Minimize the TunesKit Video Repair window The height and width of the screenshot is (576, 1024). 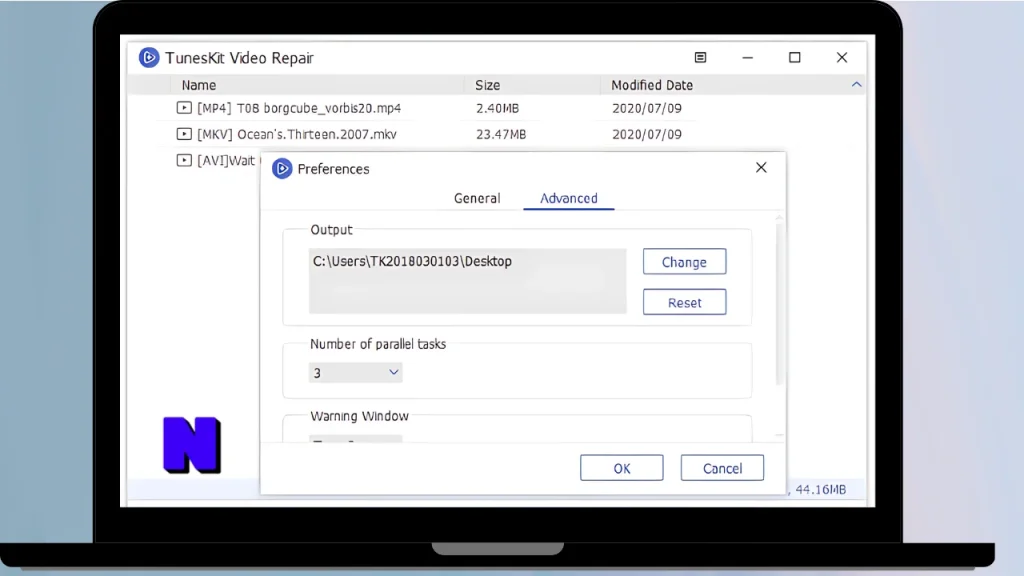(x=748, y=57)
